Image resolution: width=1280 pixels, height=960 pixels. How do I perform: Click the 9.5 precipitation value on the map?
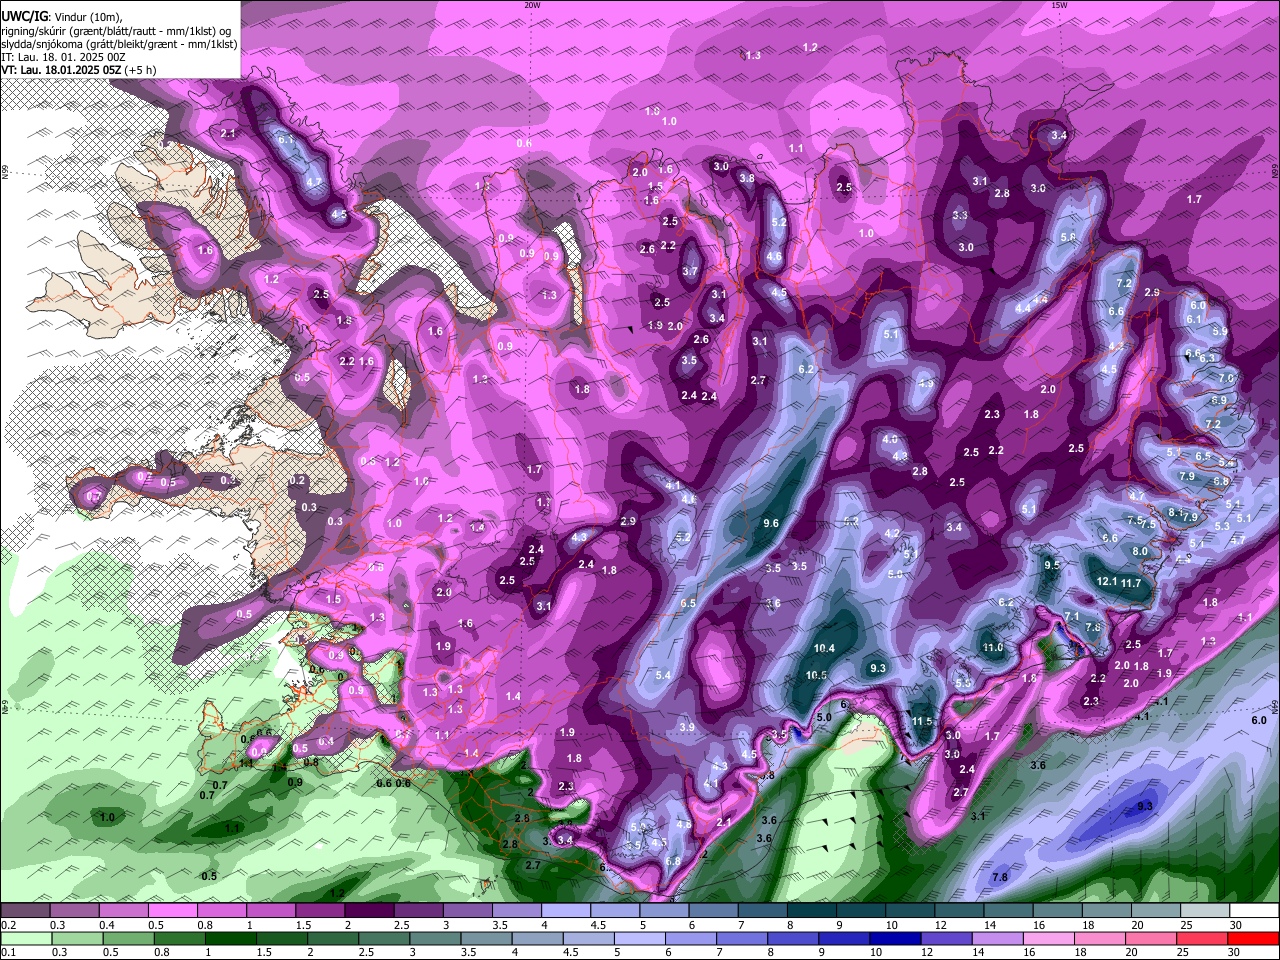pos(1051,565)
